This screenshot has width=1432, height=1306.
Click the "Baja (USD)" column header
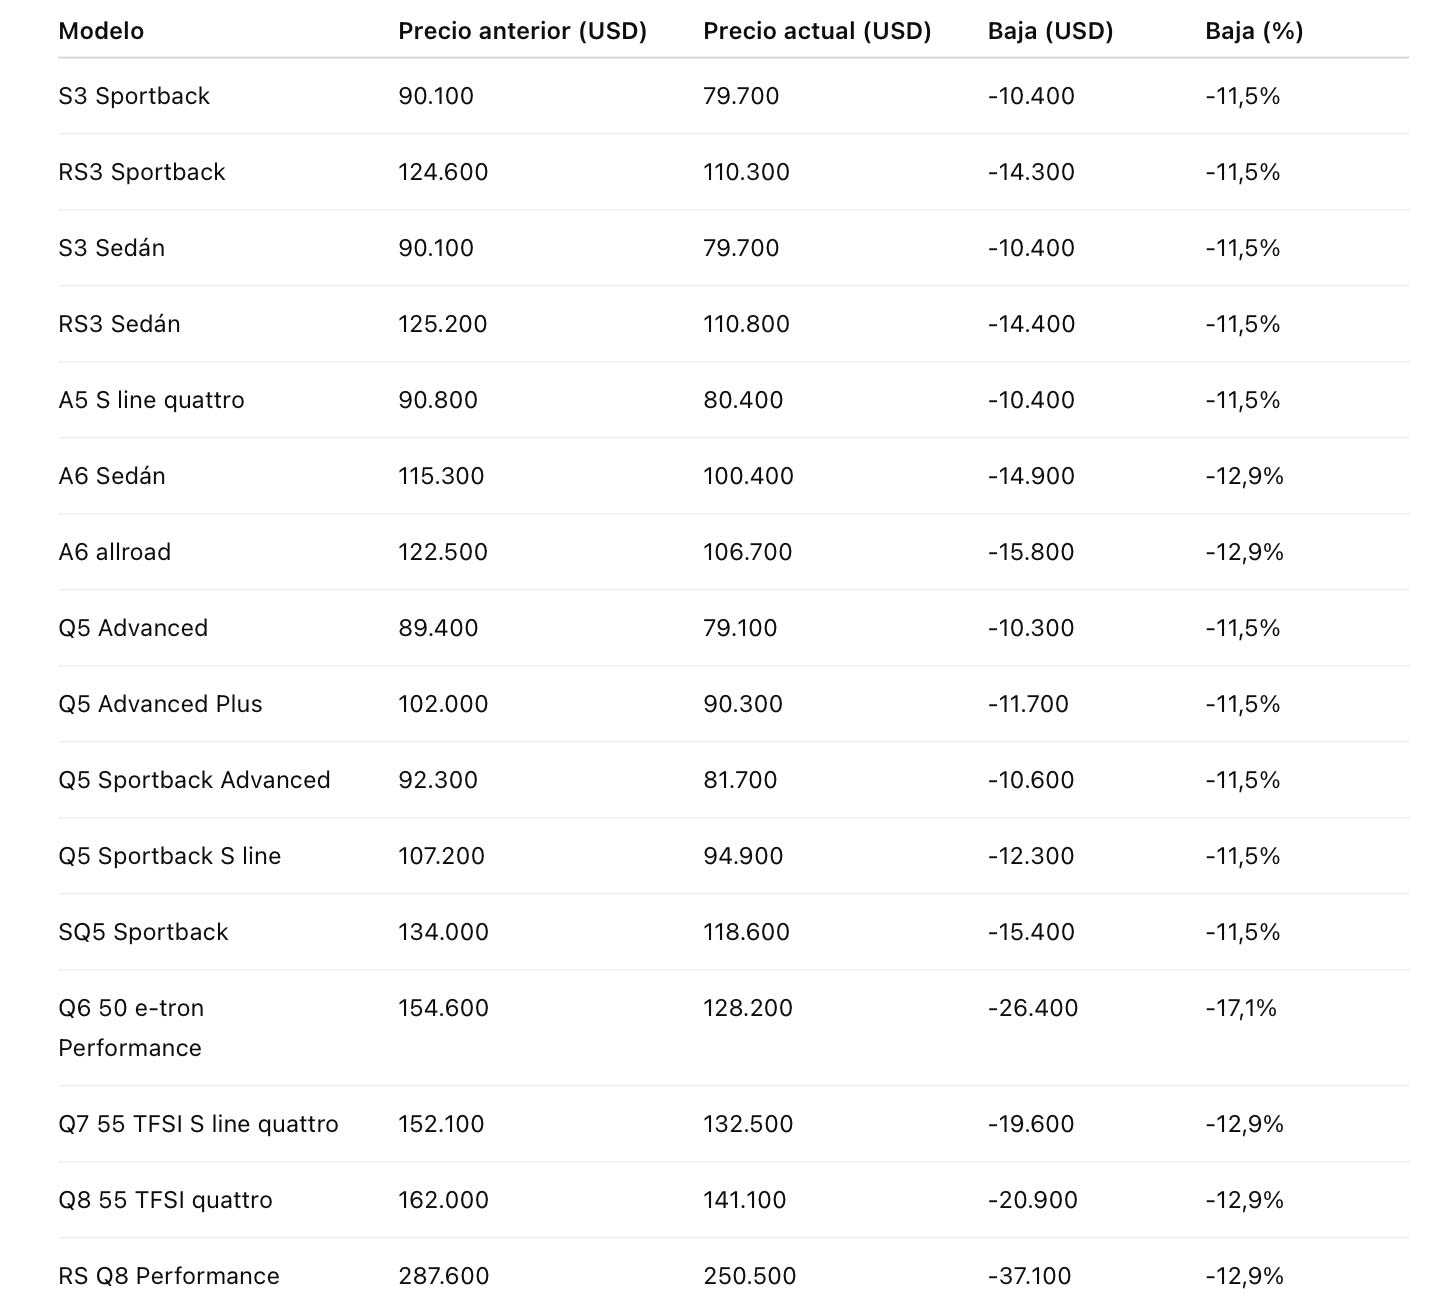(1050, 31)
